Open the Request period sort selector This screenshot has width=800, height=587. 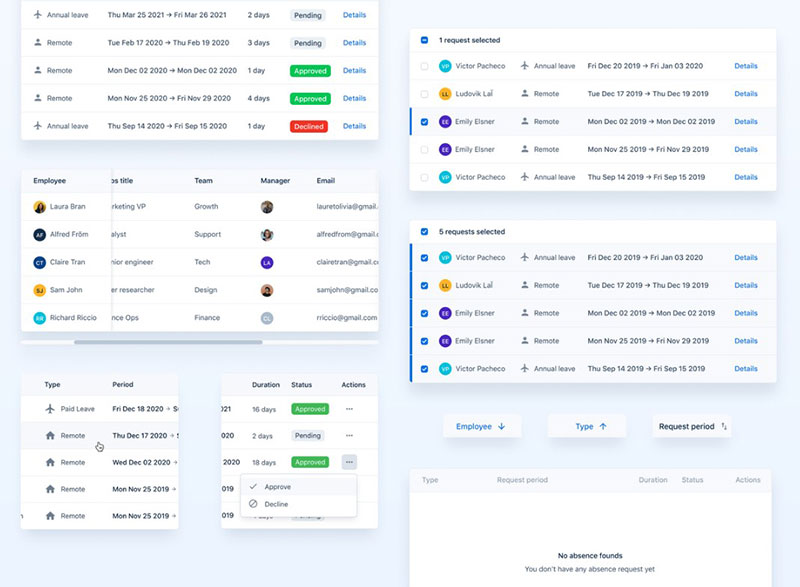[692, 427]
